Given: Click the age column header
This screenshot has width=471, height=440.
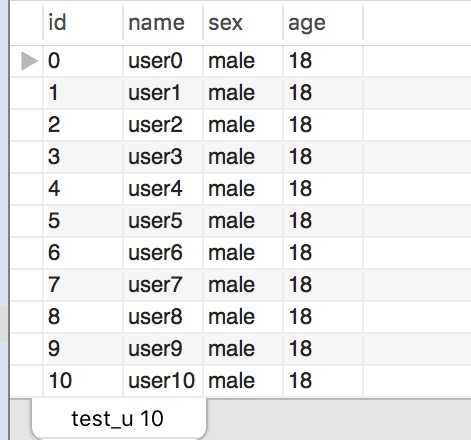Looking at the screenshot, I should tap(323, 23).
